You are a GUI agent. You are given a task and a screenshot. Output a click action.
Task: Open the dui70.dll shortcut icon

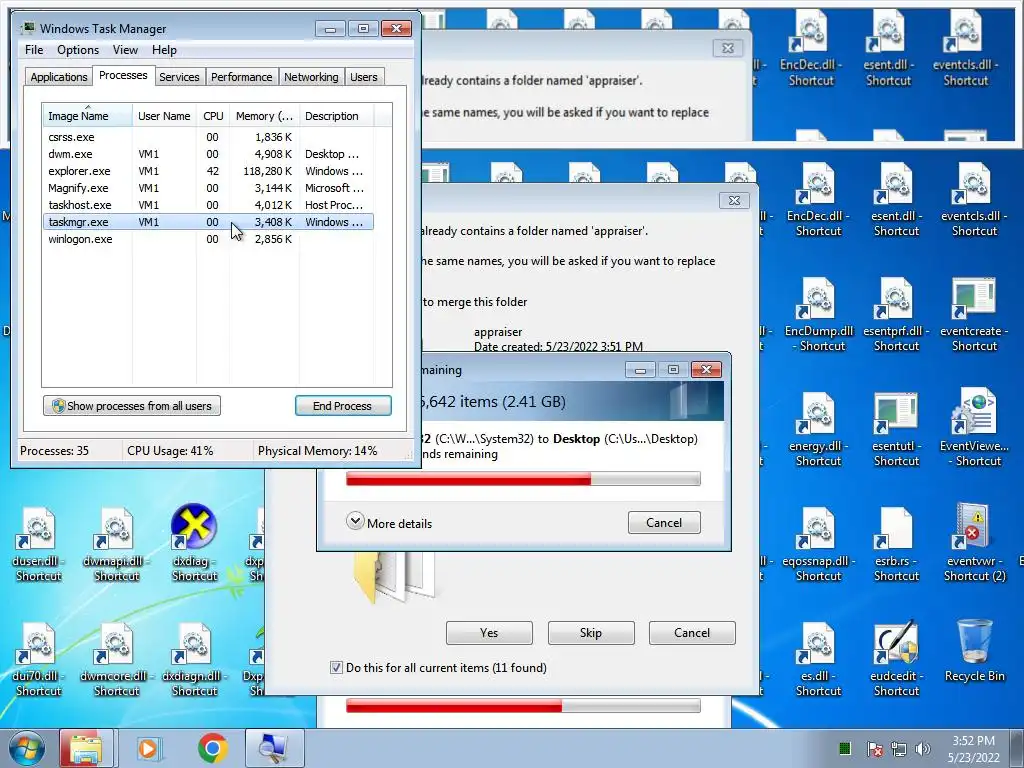pyautogui.click(x=38, y=658)
